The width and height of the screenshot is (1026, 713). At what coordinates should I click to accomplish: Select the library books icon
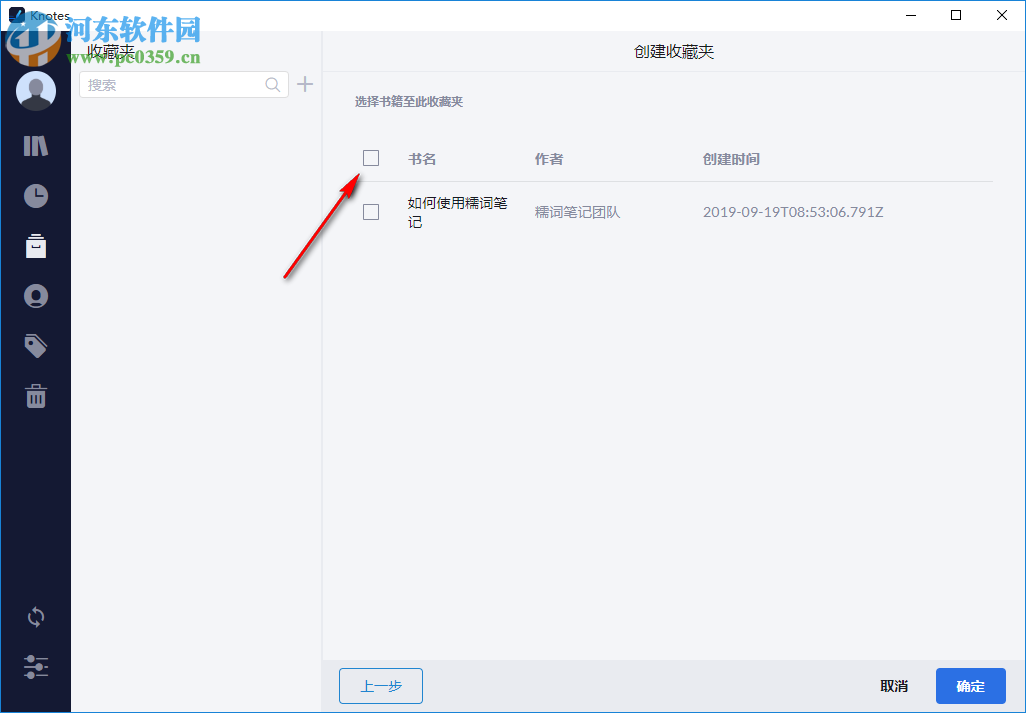pyautogui.click(x=36, y=145)
